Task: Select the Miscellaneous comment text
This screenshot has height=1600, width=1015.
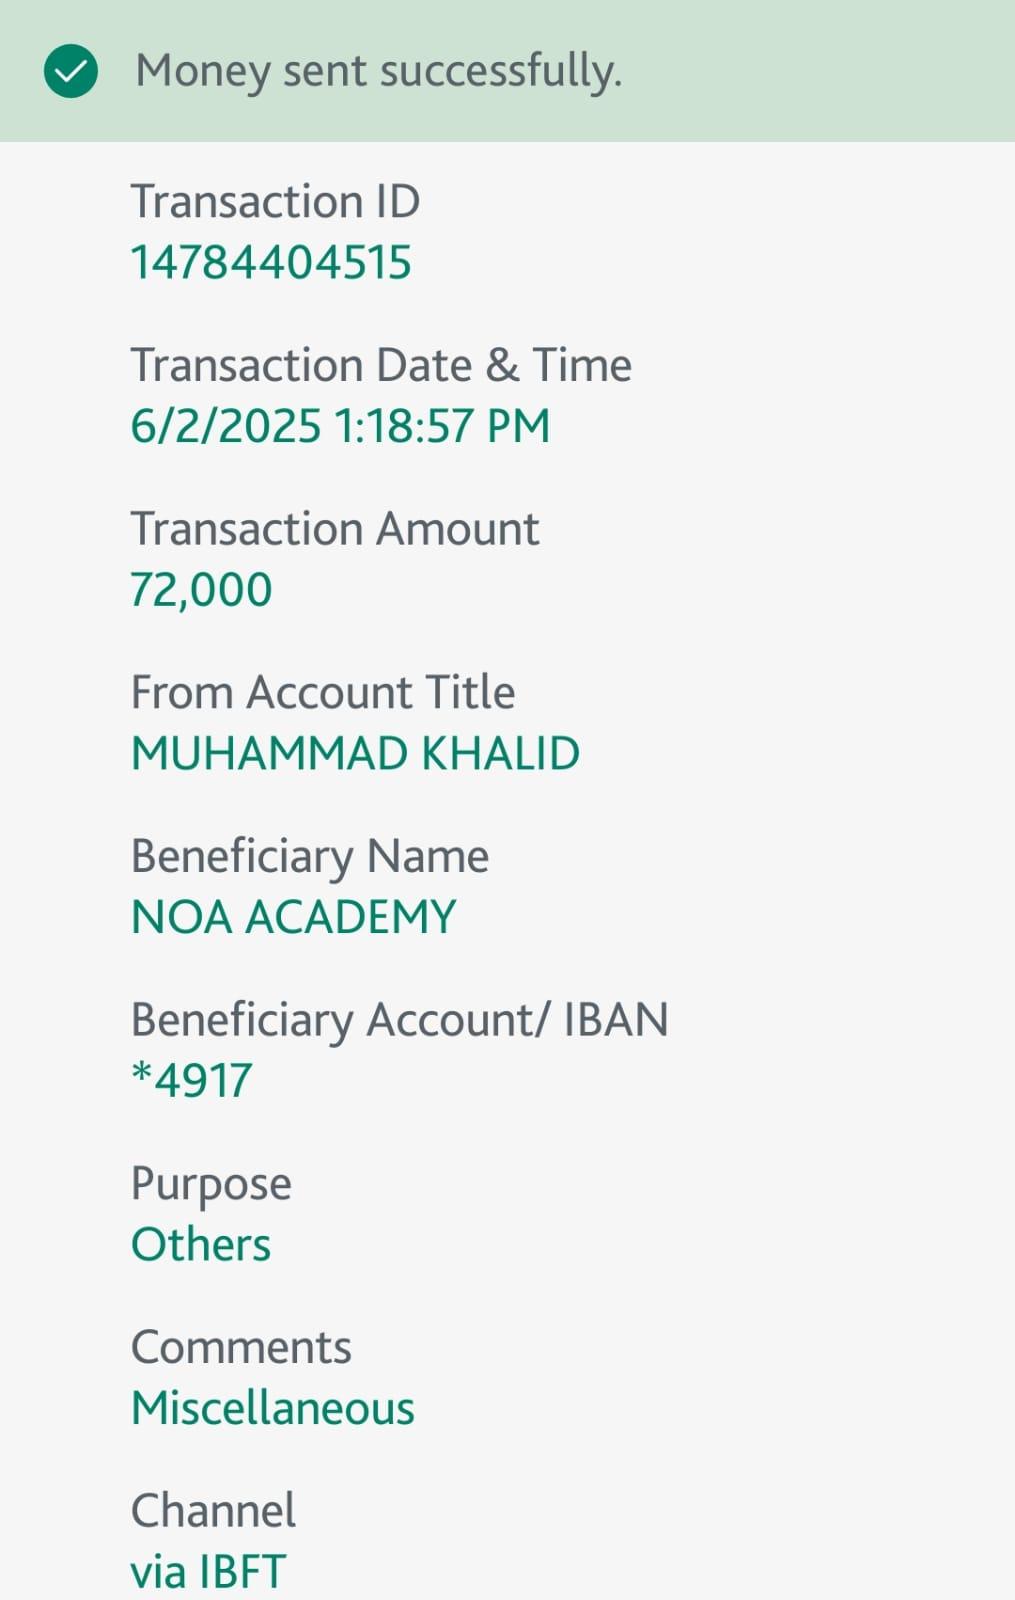Action: coord(272,1408)
